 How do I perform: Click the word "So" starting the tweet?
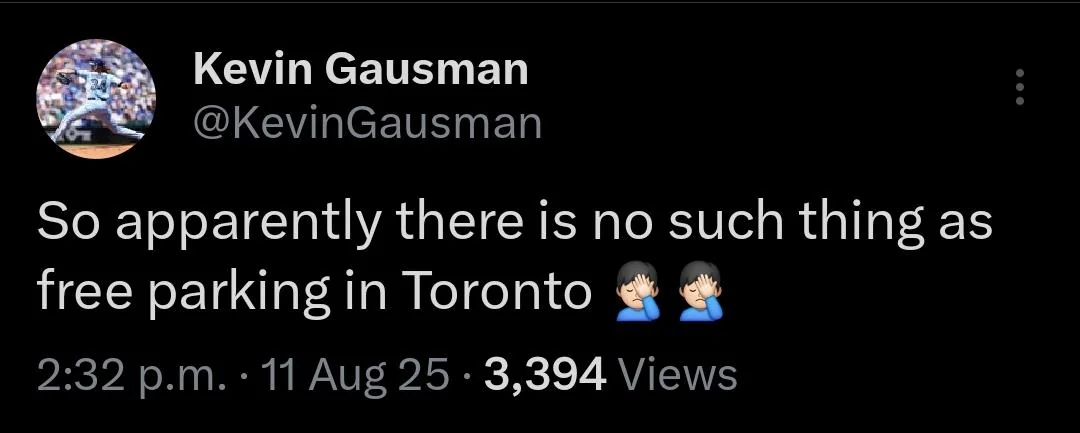pyautogui.click(x=64, y=223)
